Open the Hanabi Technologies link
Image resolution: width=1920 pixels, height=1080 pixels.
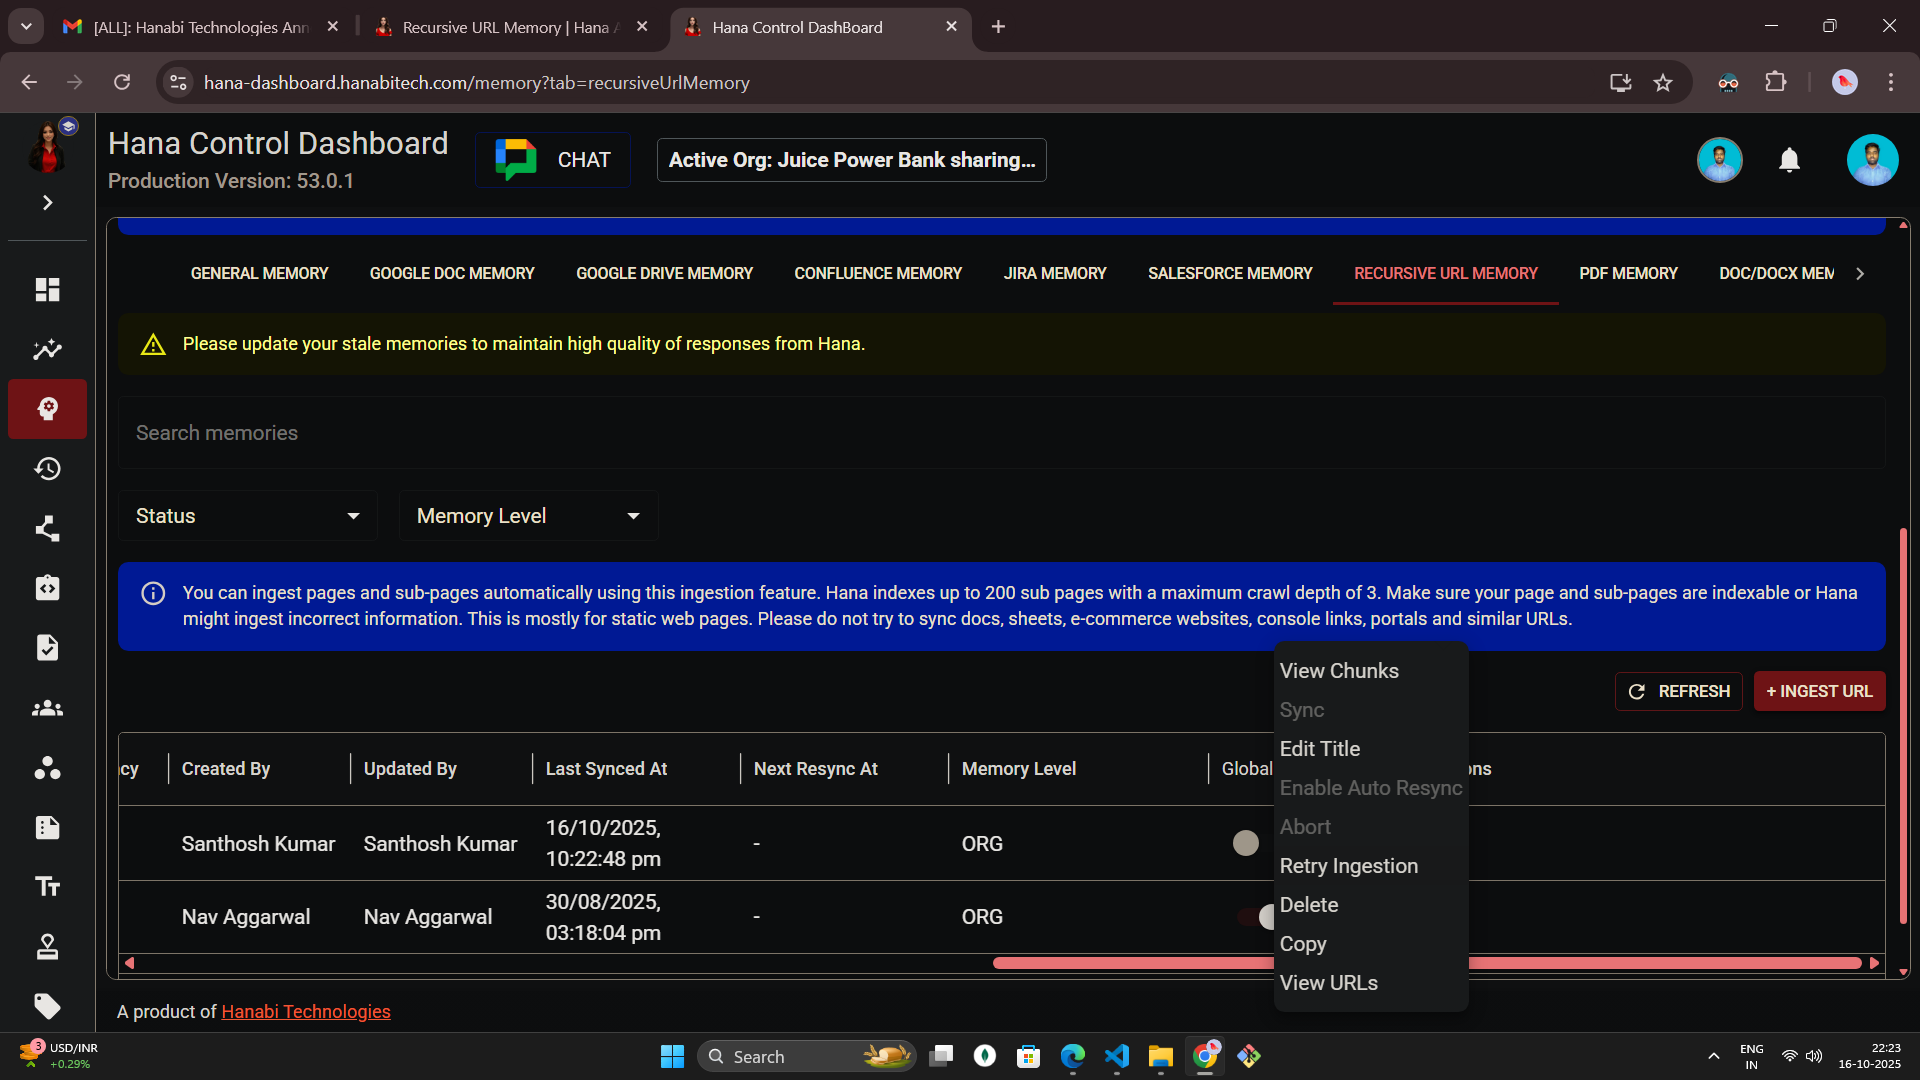(x=305, y=1011)
